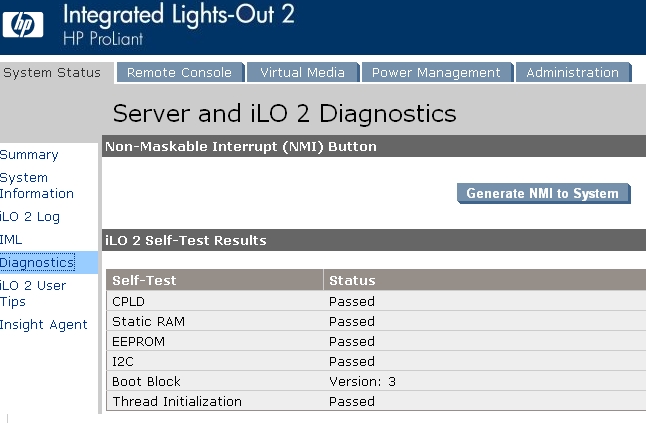Click the Self-Test column header
The image size is (646, 423).
pos(215,280)
